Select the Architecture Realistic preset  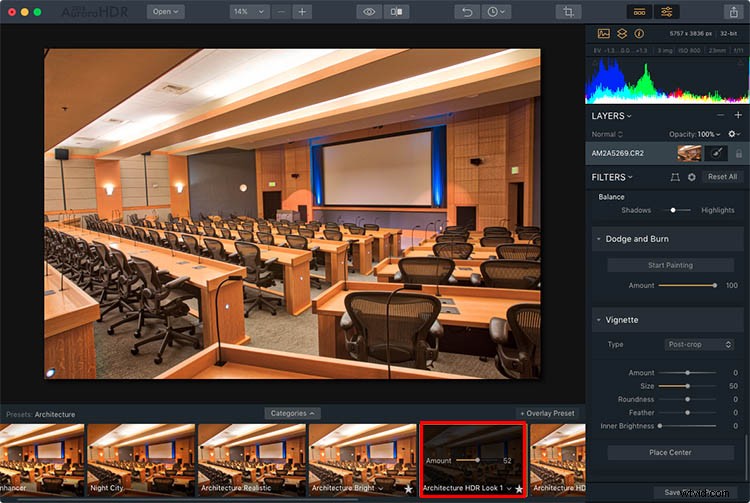[x=252, y=460]
